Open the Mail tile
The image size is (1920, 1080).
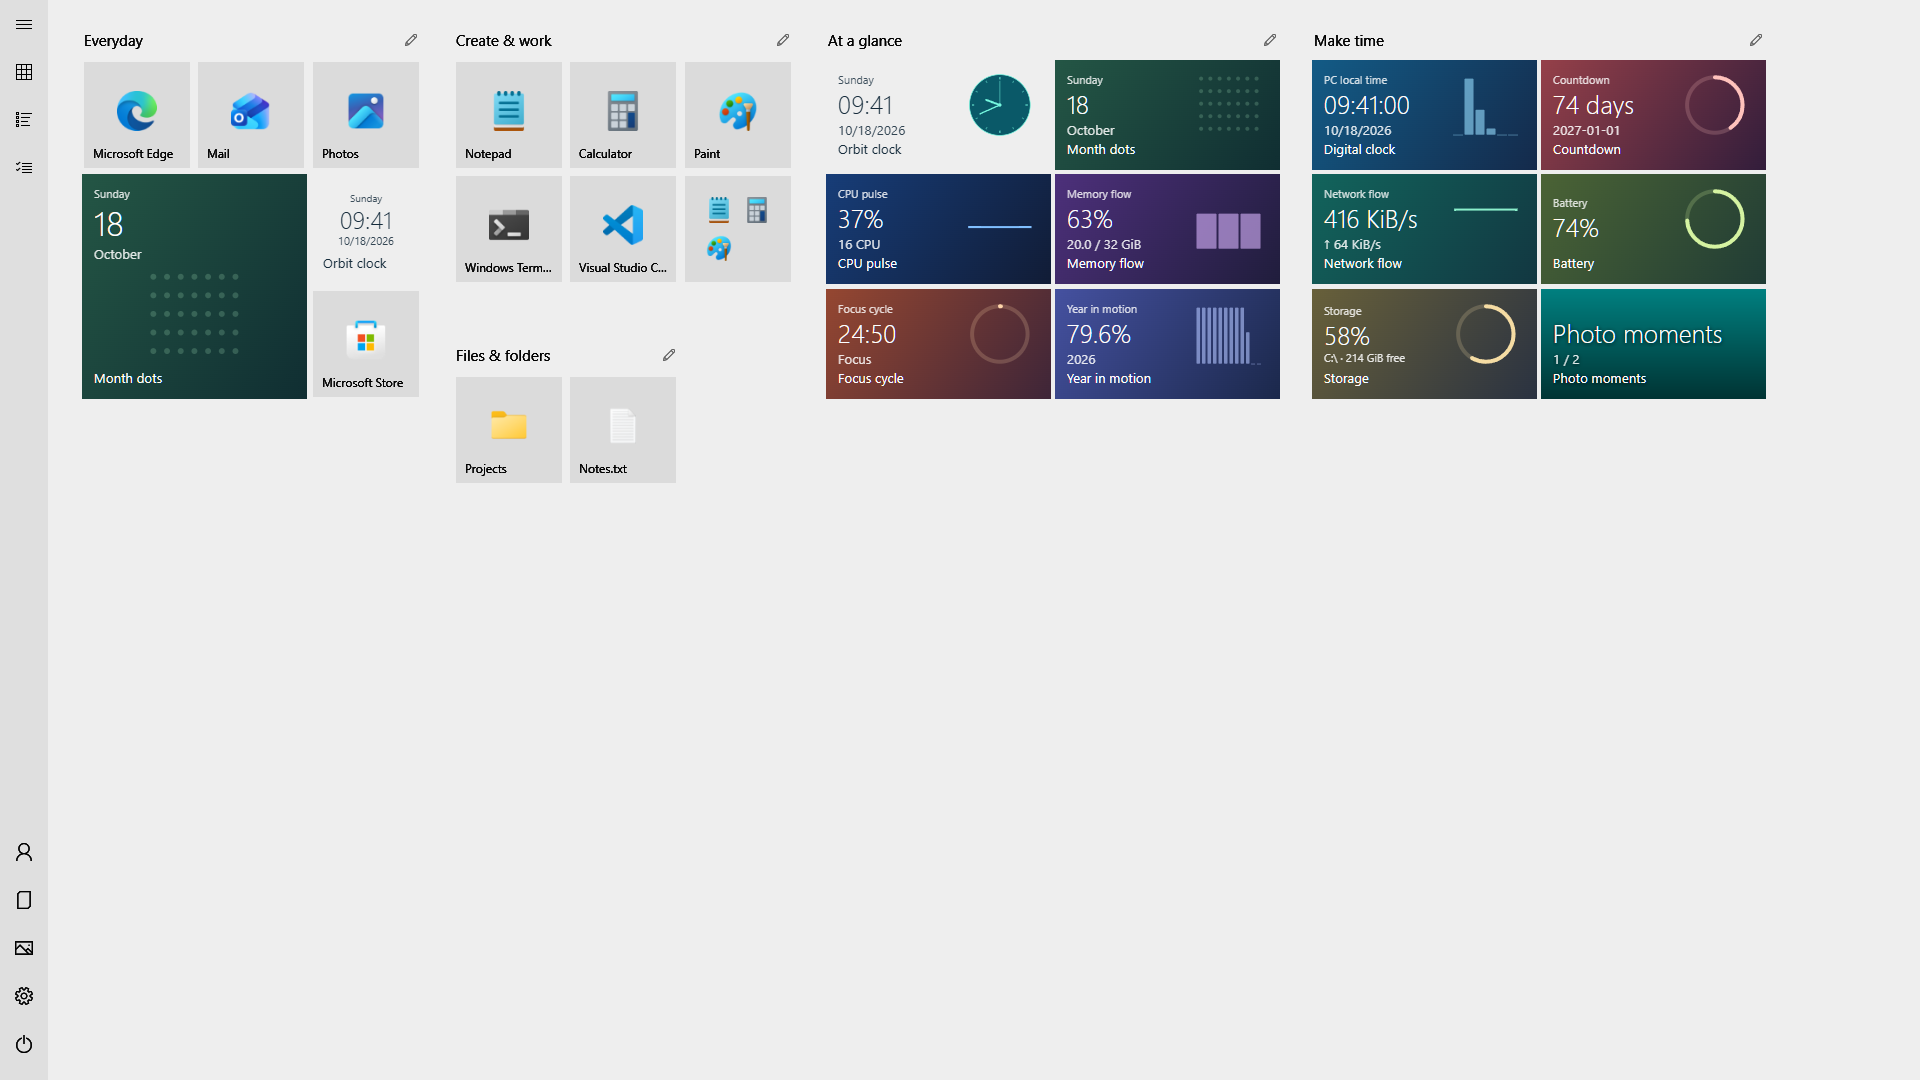[x=251, y=115]
